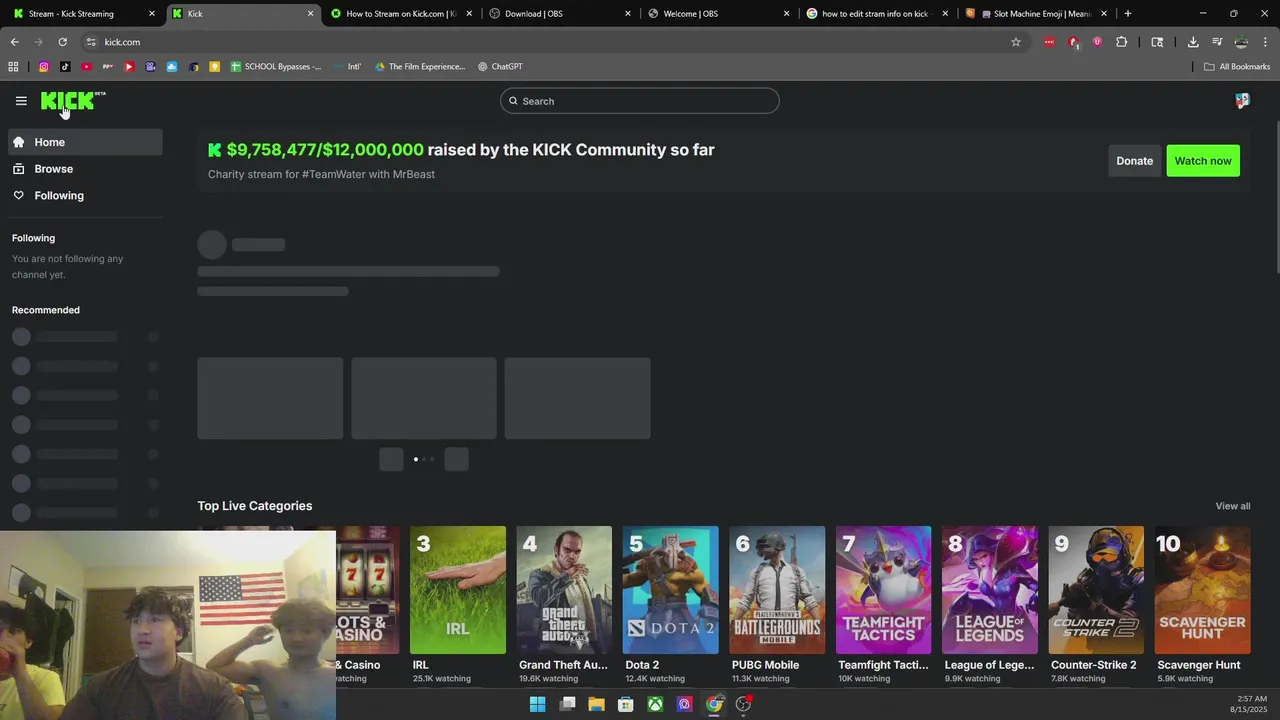This screenshot has height=720, width=1280.
Task: Switch to the How to Stream on Kick.com tab
Action: tap(401, 14)
